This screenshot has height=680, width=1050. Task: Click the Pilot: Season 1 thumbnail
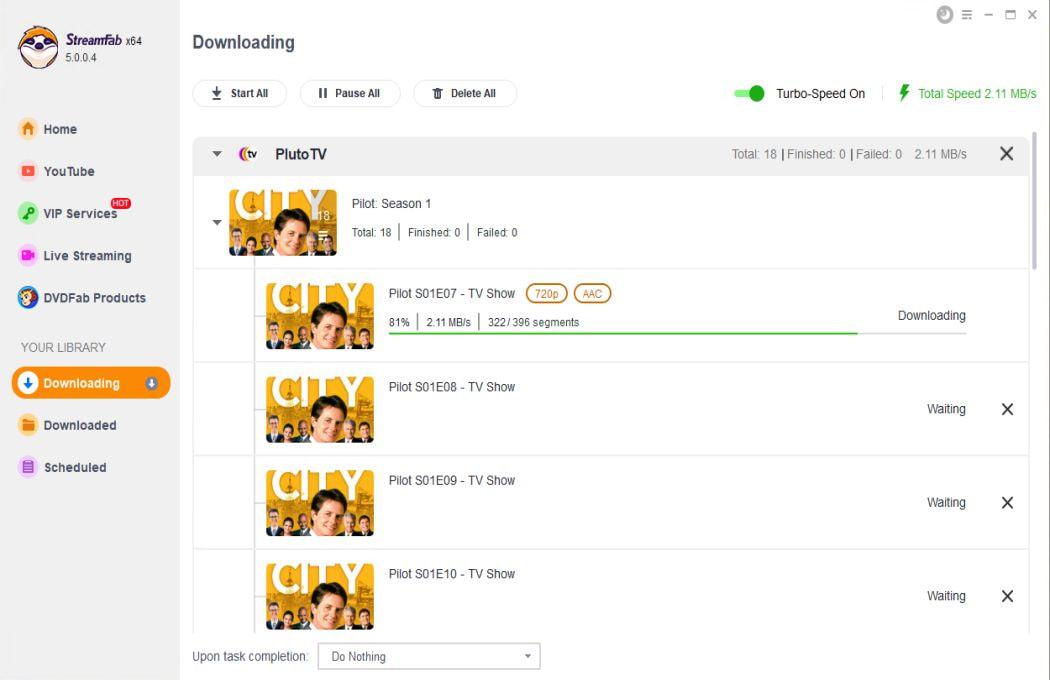pyautogui.click(x=283, y=222)
